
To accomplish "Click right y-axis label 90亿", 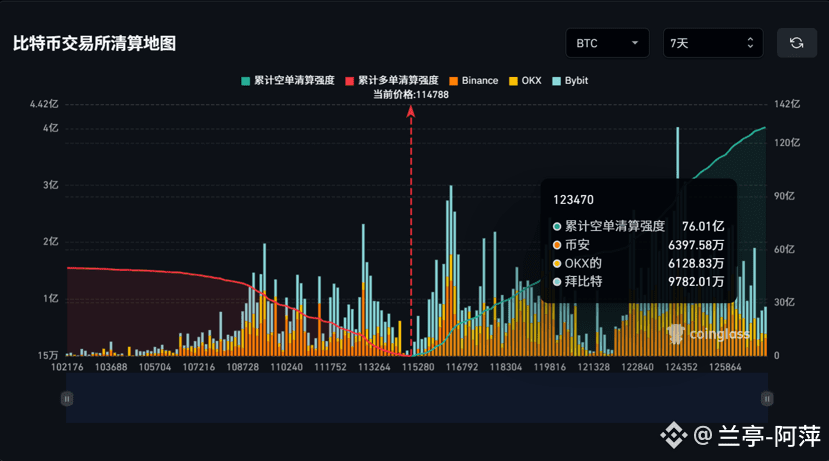I will (785, 196).
